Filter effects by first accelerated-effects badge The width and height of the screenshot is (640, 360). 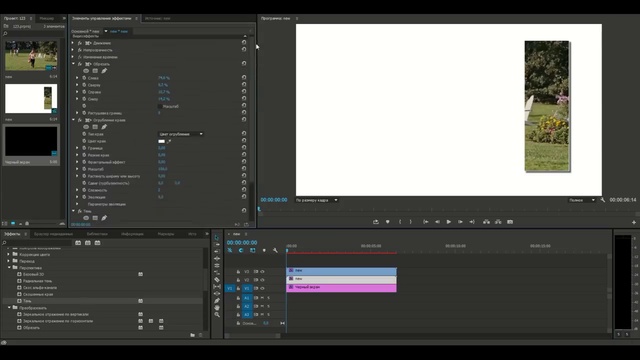point(78,243)
